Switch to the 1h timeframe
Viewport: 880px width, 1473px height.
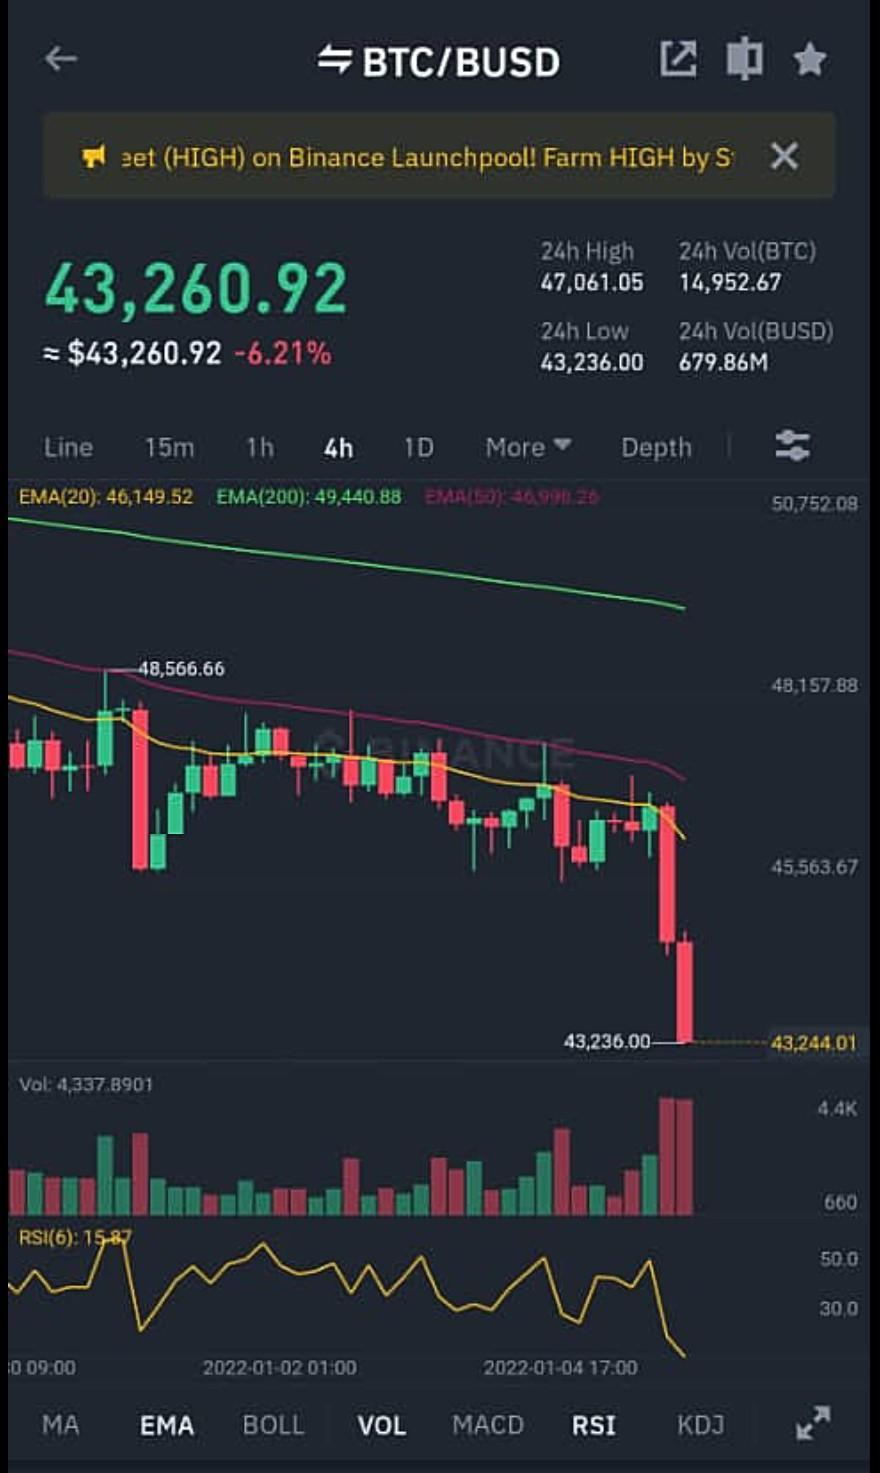[x=260, y=447]
